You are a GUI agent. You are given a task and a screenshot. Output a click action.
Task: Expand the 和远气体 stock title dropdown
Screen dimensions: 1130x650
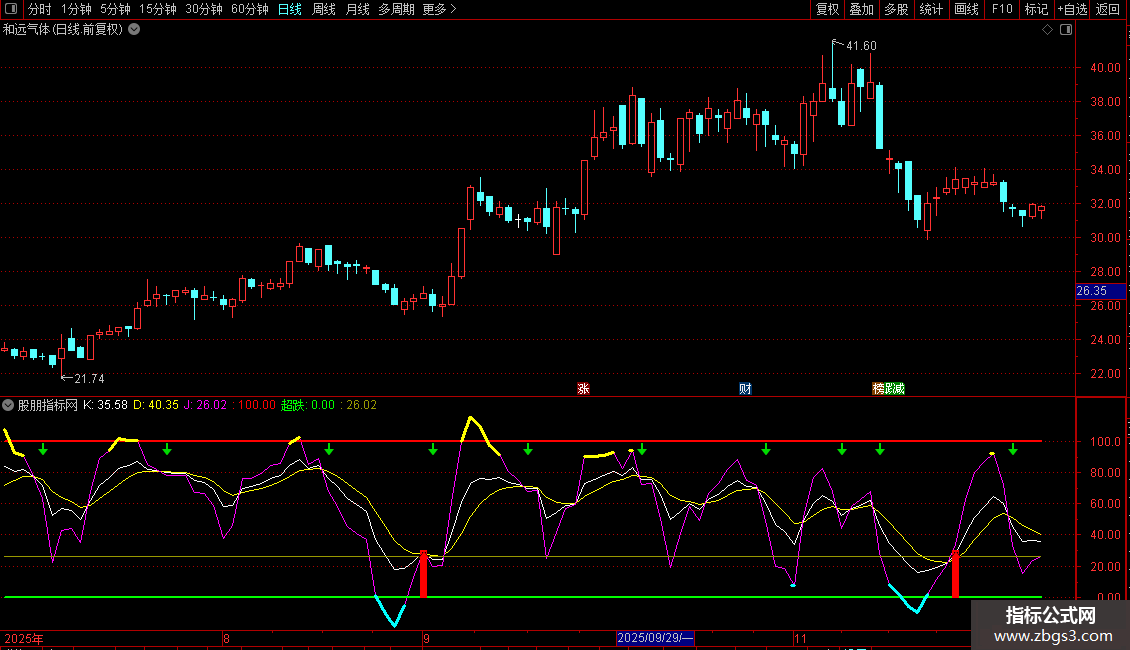tap(134, 30)
